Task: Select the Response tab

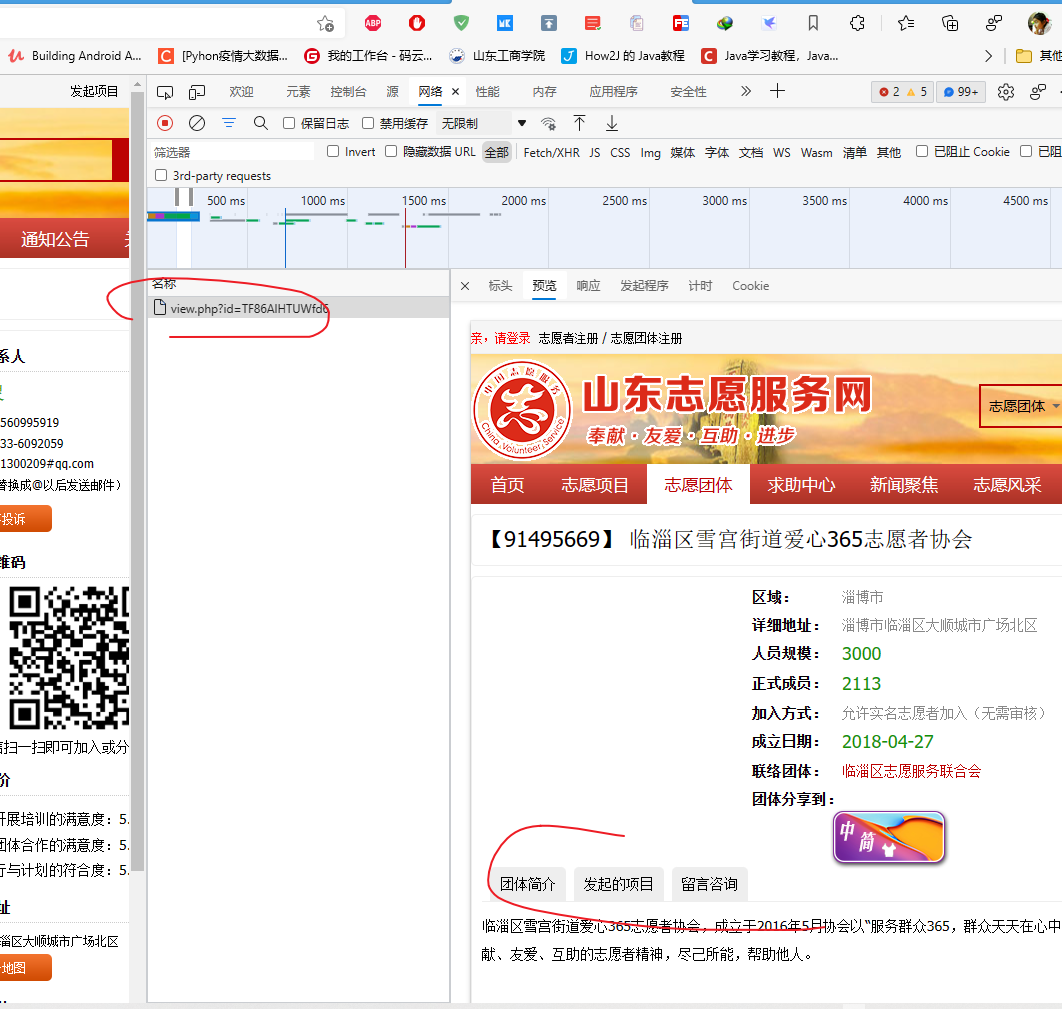Action: click(589, 286)
